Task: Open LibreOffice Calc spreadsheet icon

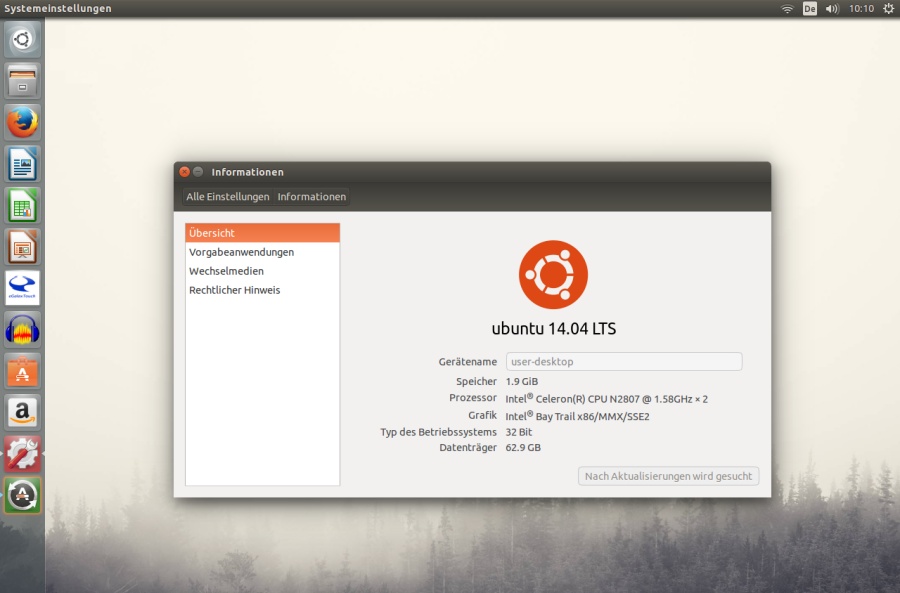Action: pos(22,205)
